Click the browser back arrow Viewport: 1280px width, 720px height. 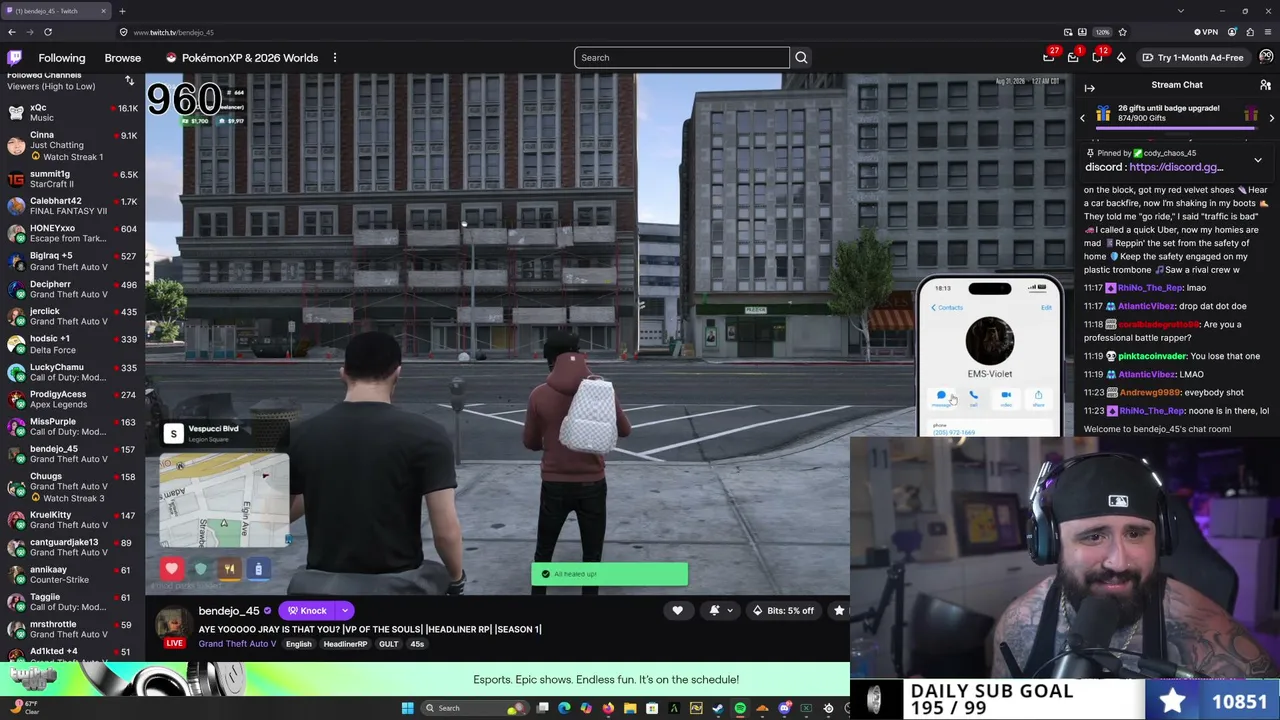point(12,32)
